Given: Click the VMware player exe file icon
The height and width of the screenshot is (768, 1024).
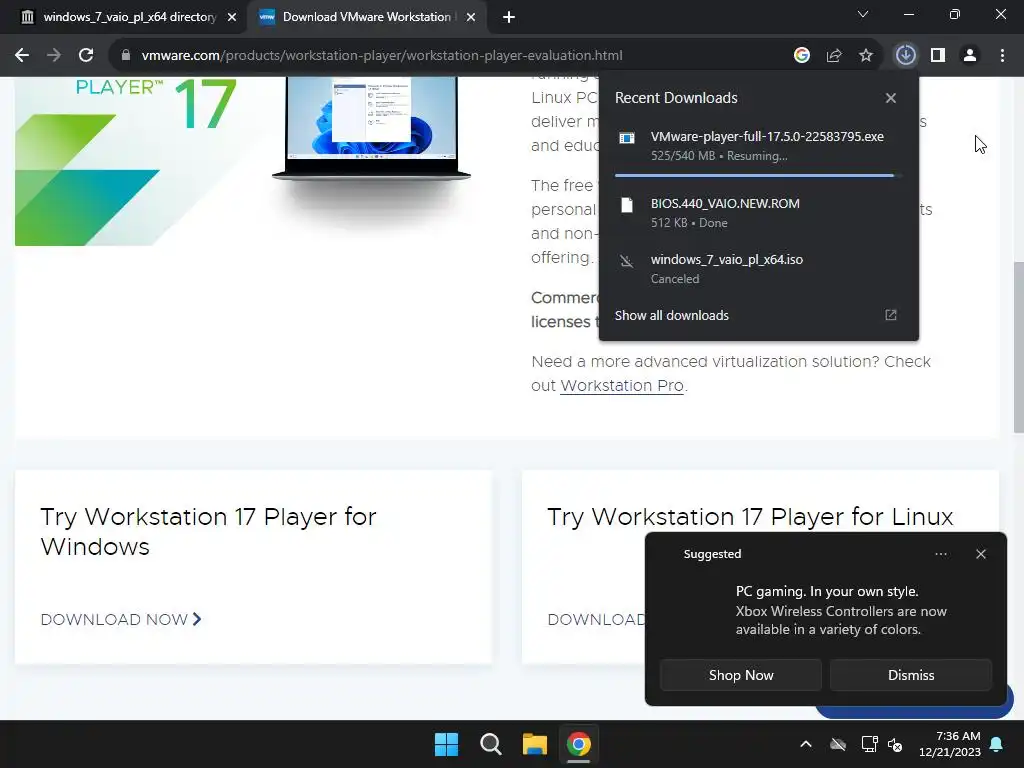Looking at the screenshot, I should [x=627, y=138].
